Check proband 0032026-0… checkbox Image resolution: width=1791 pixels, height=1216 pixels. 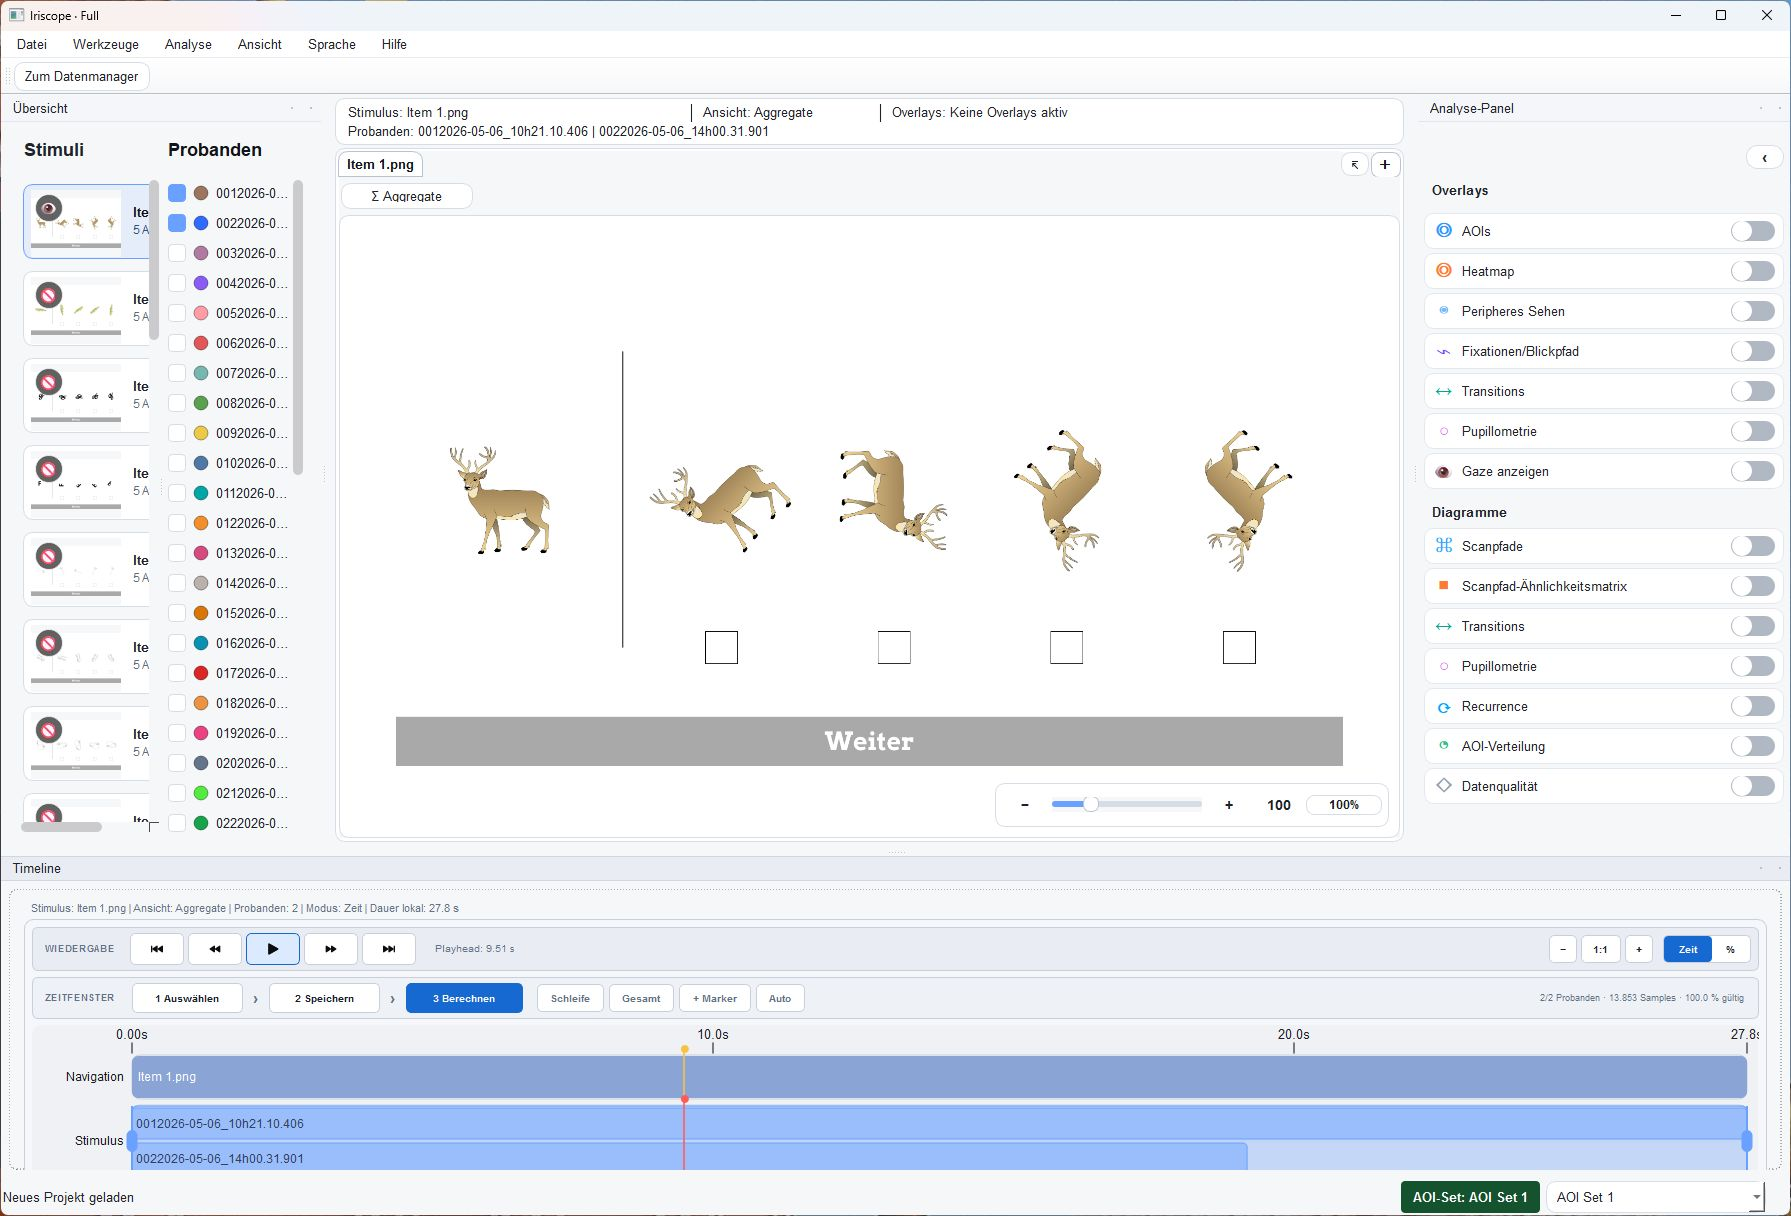pos(177,253)
